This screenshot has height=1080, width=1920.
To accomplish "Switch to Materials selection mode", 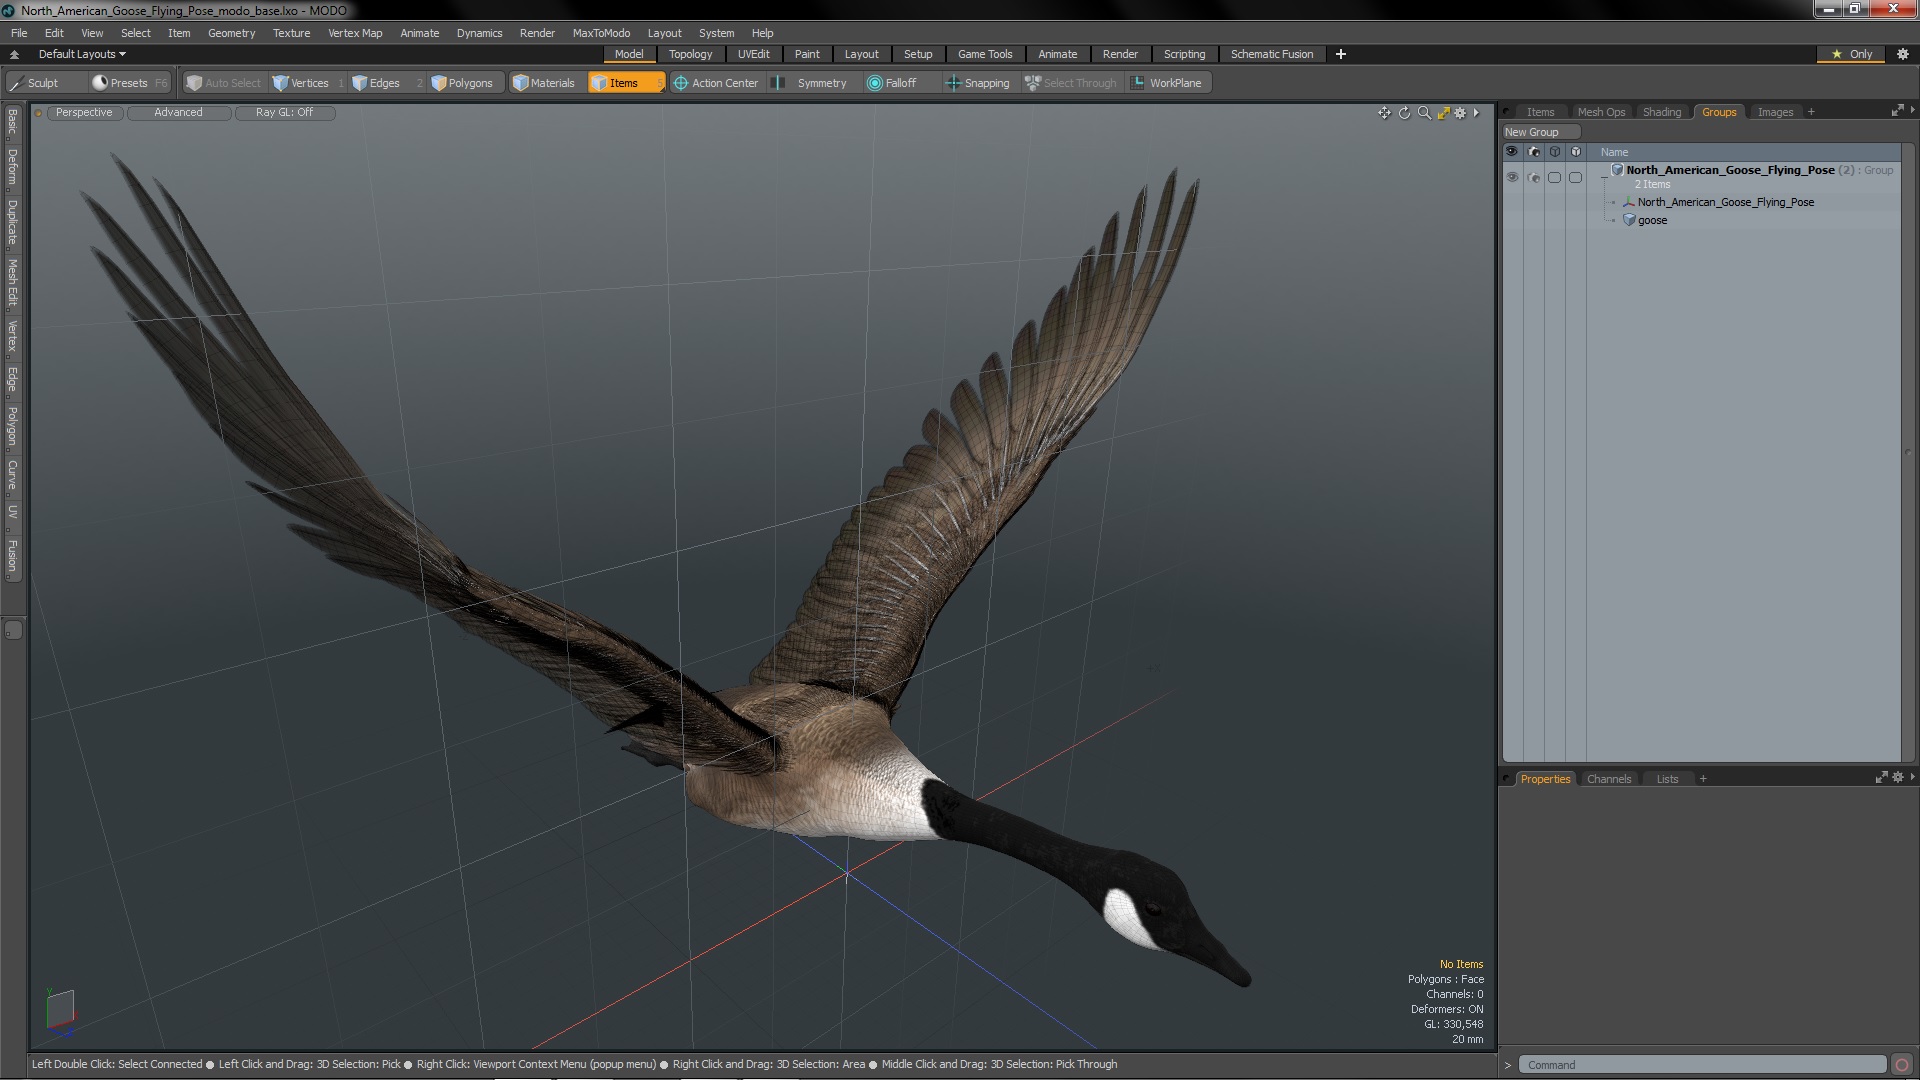I will [x=544, y=83].
